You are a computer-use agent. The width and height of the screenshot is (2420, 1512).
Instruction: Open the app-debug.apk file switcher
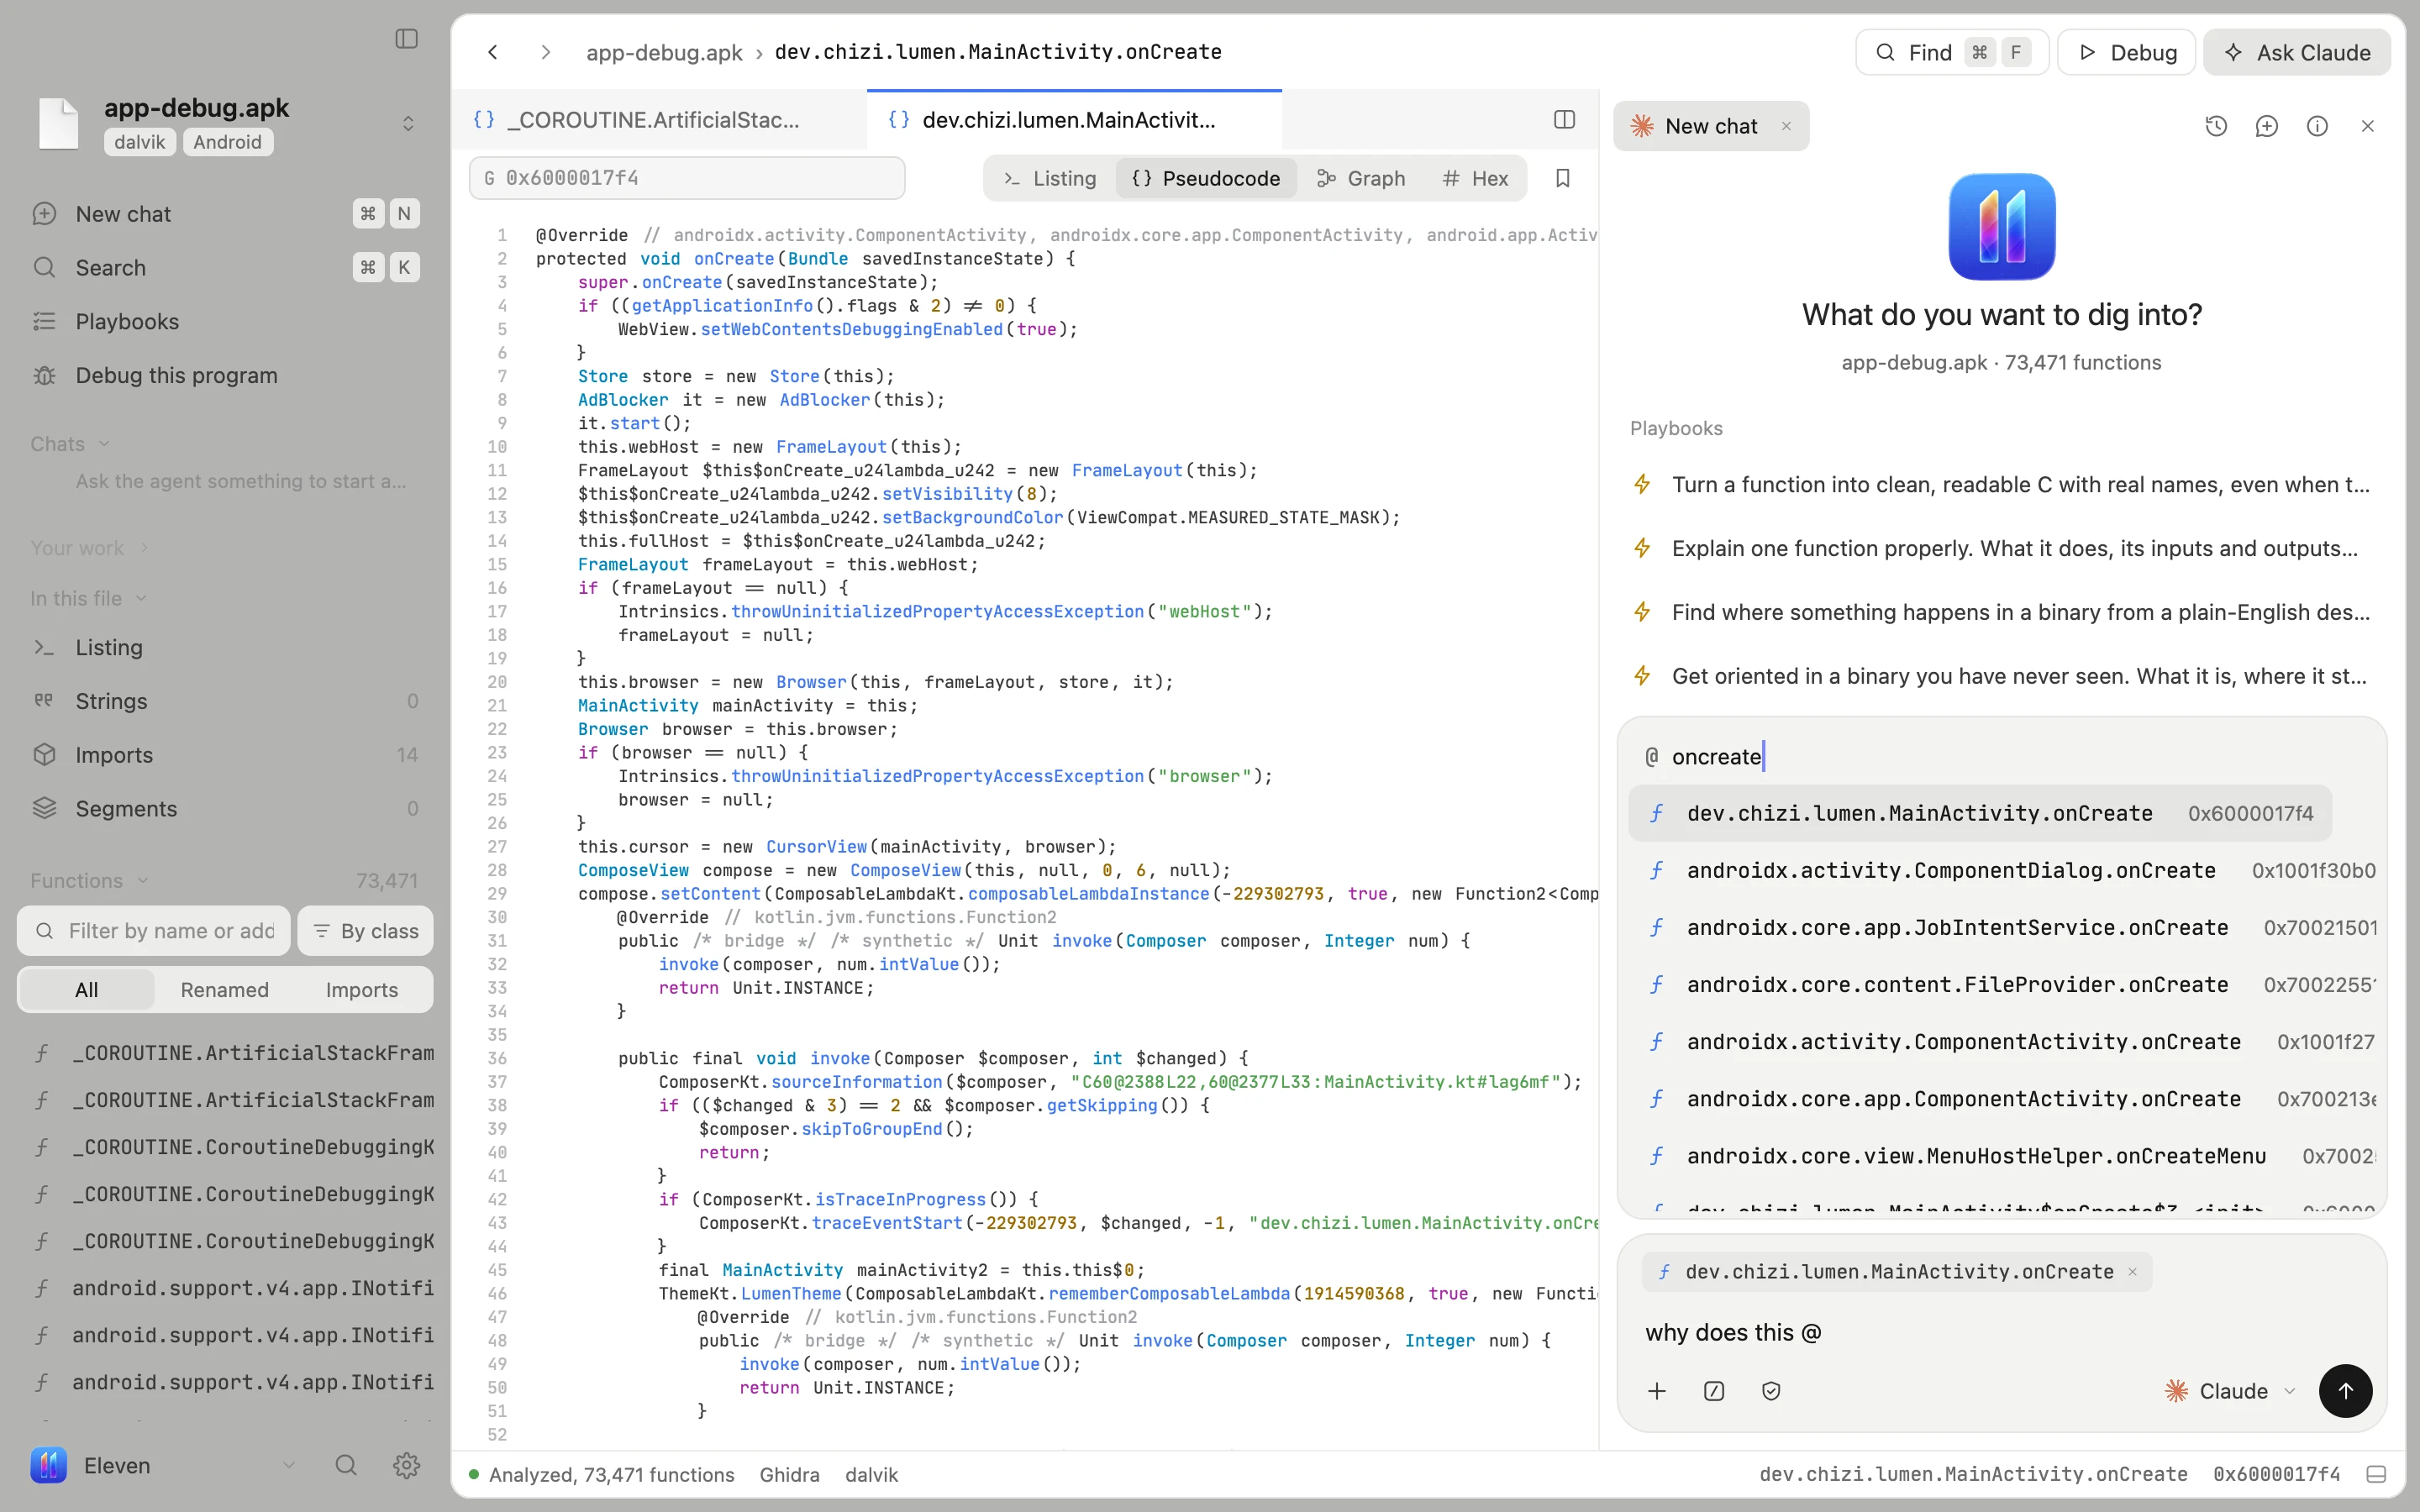coord(408,123)
